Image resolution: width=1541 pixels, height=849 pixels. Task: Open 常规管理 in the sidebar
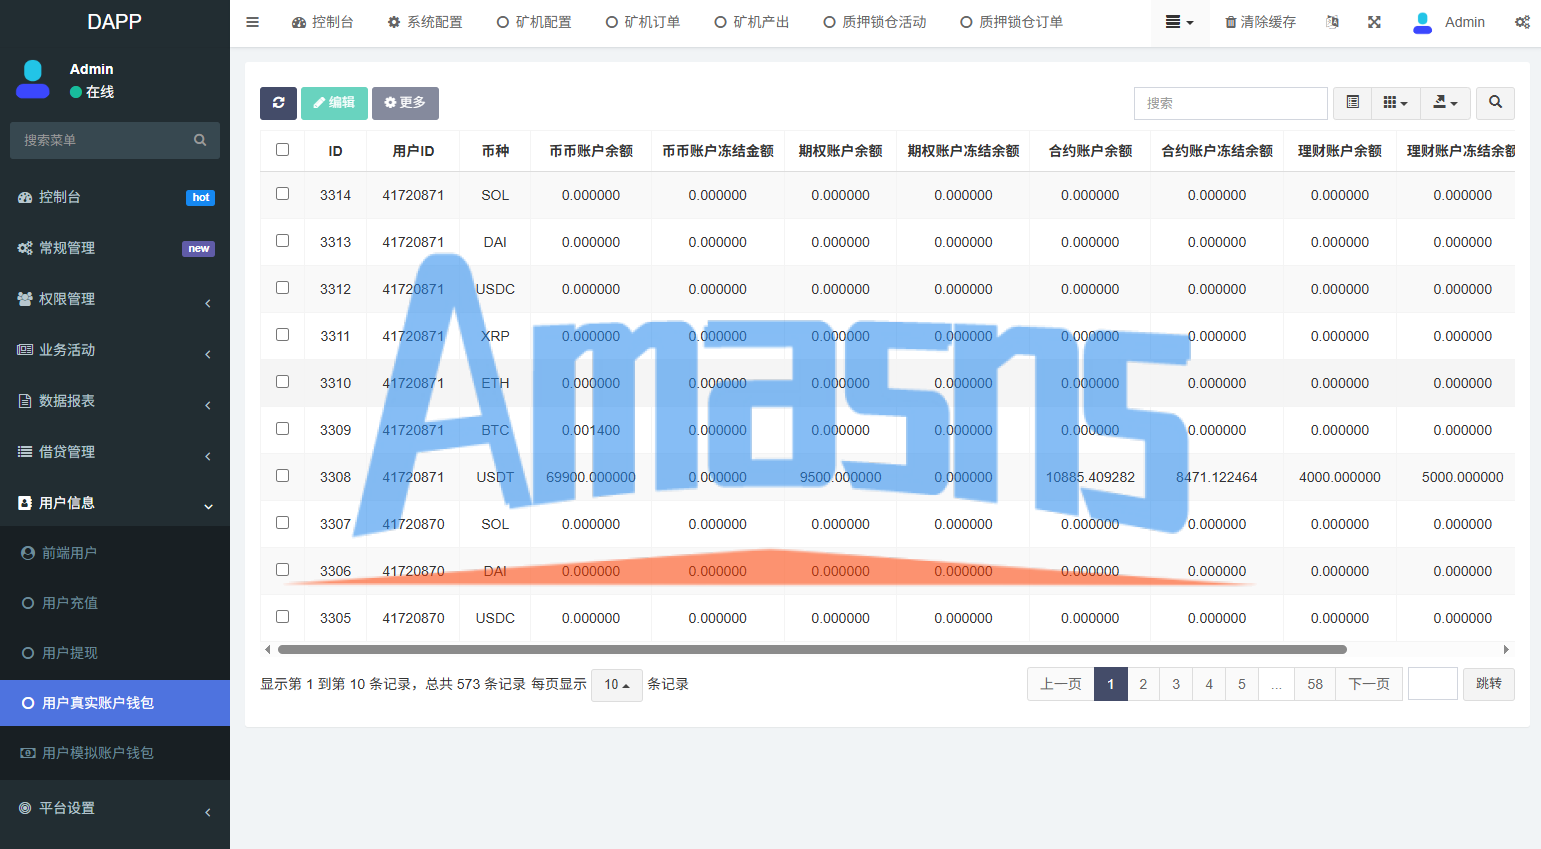(115, 248)
